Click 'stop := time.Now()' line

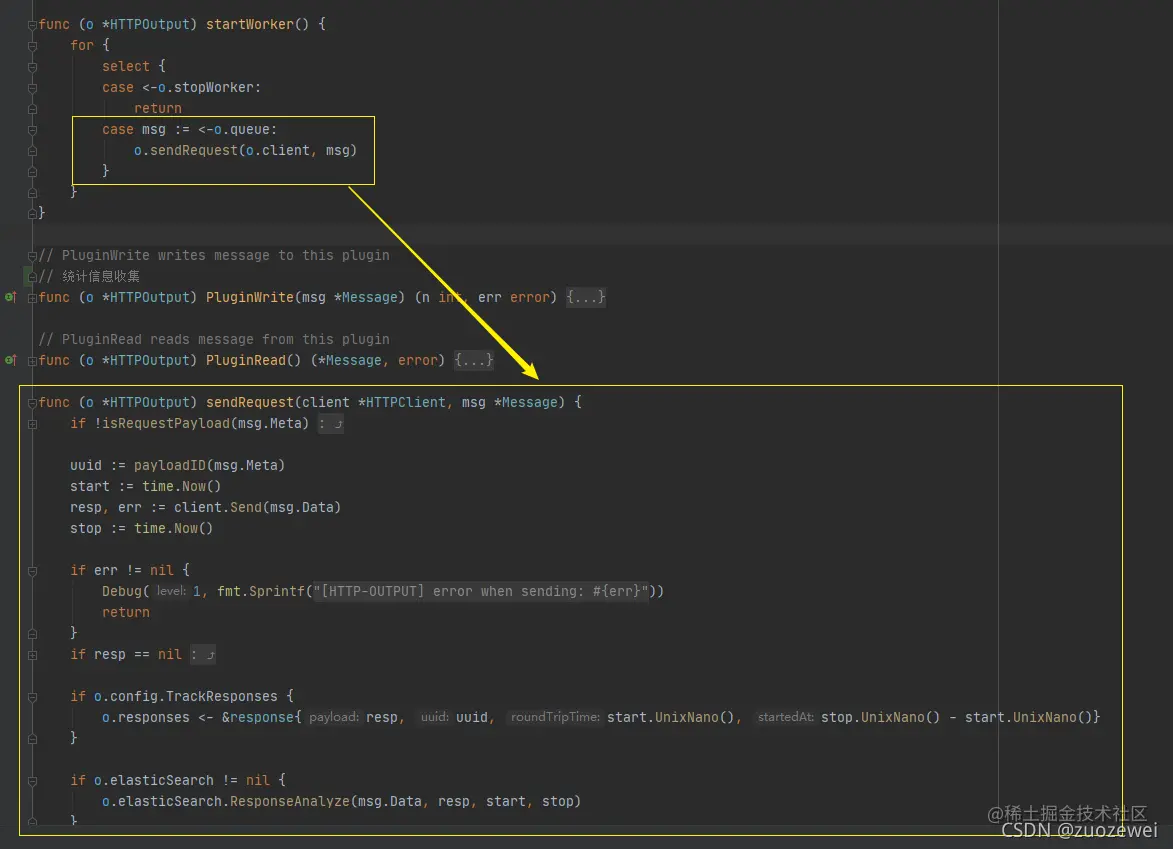tap(141, 527)
